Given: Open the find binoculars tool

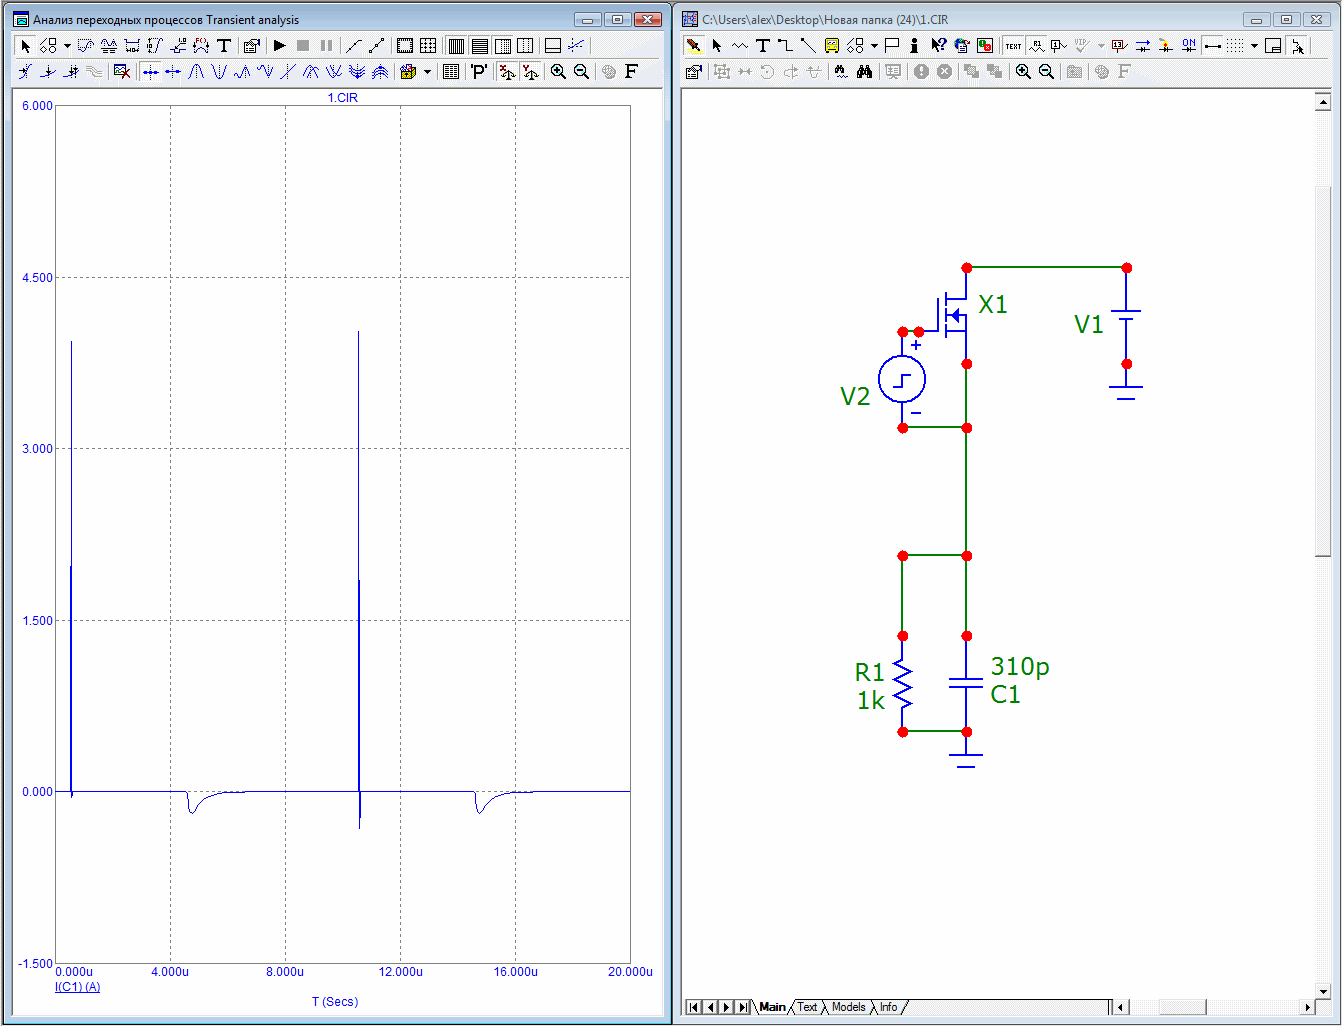Looking at the screenshot, I should 864,72.
